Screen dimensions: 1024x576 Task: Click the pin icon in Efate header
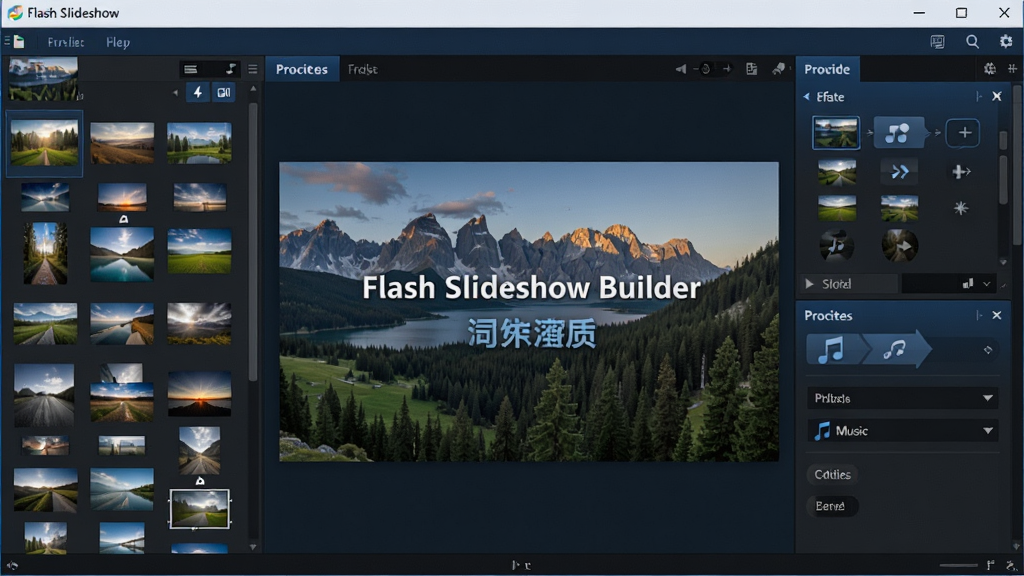tap(979, 97)
